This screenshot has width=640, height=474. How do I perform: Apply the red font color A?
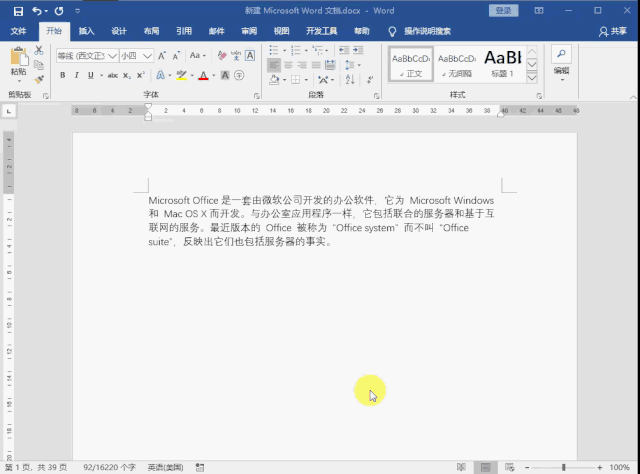[203, 75]
